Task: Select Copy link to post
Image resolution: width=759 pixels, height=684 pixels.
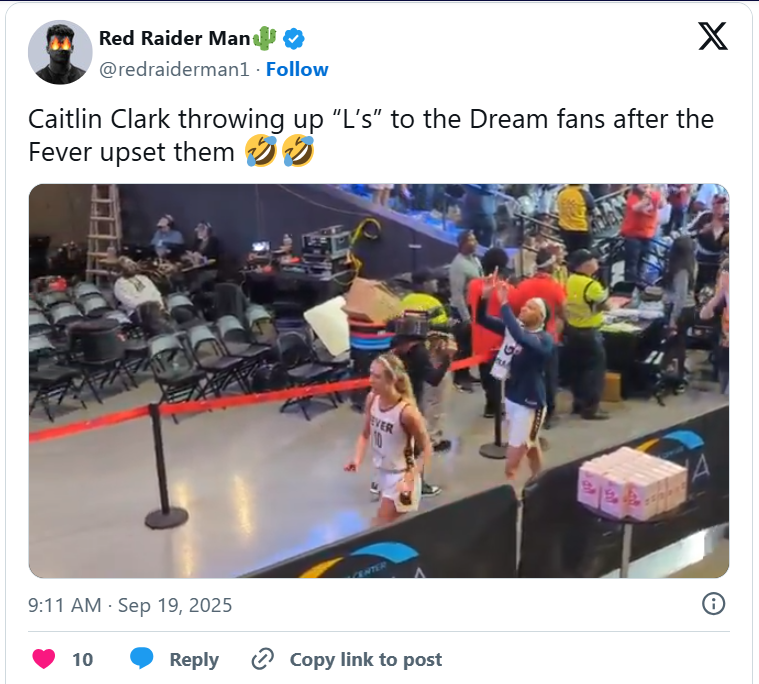Action: coord(365,659)
